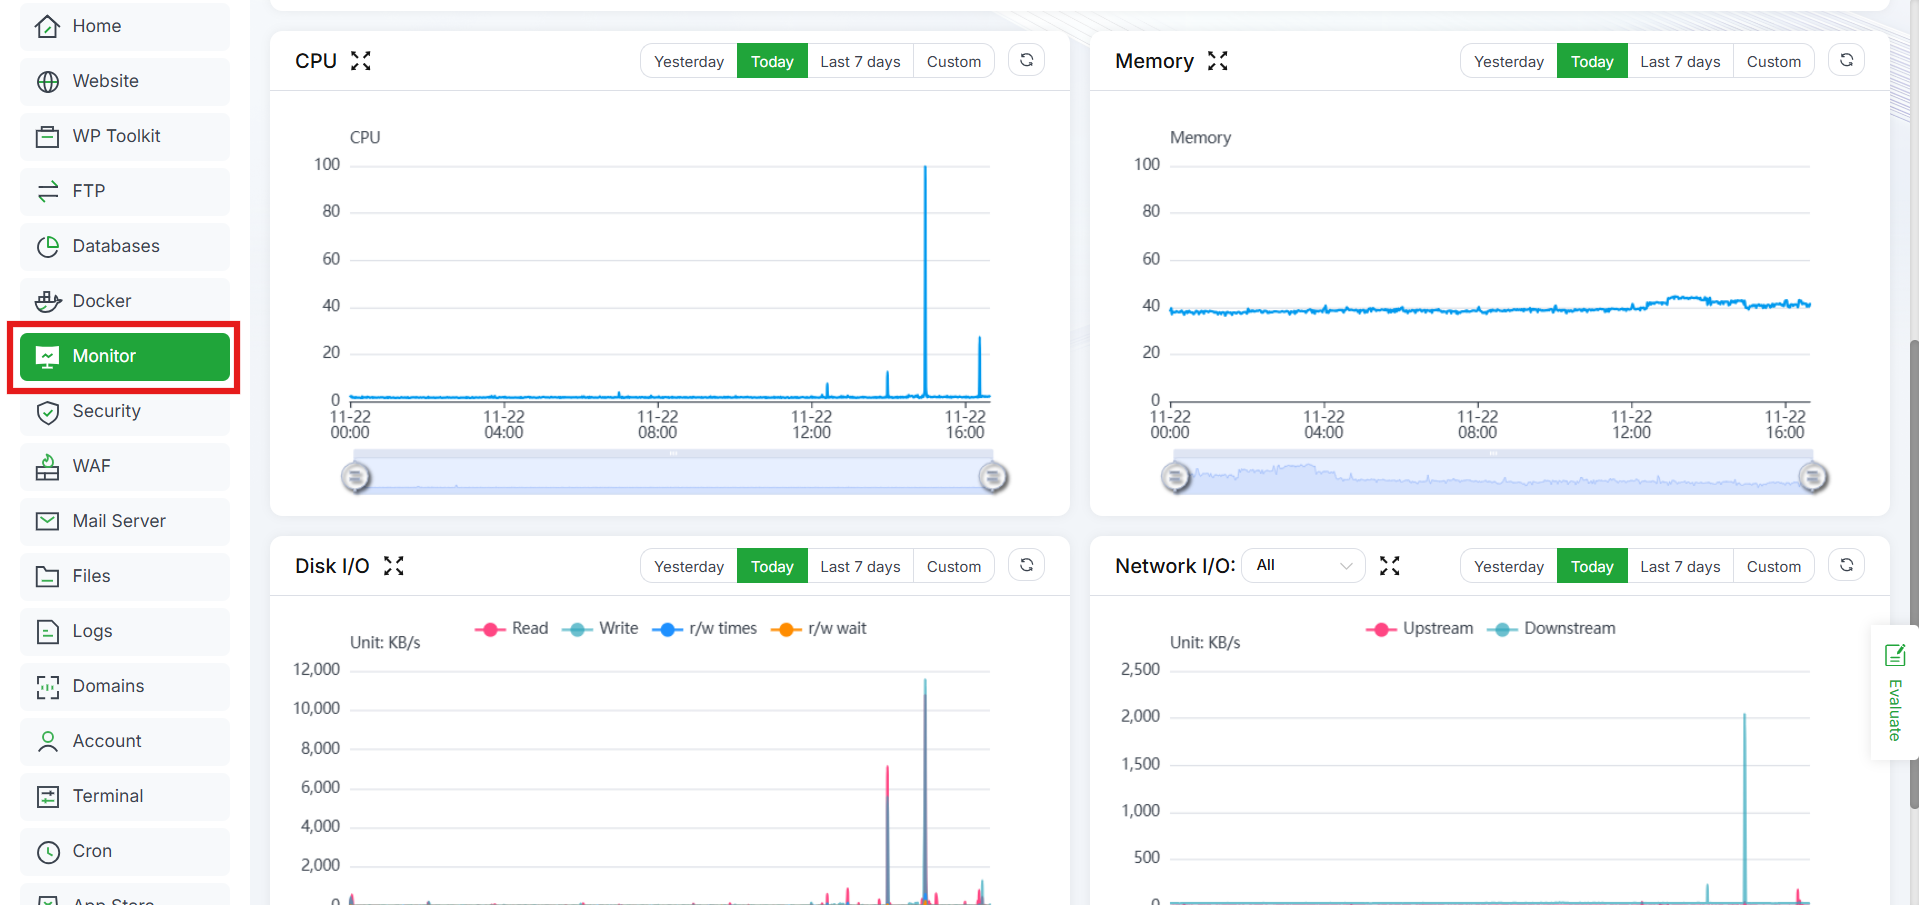Select Yesterday in the CPU panel

point(689,61)
